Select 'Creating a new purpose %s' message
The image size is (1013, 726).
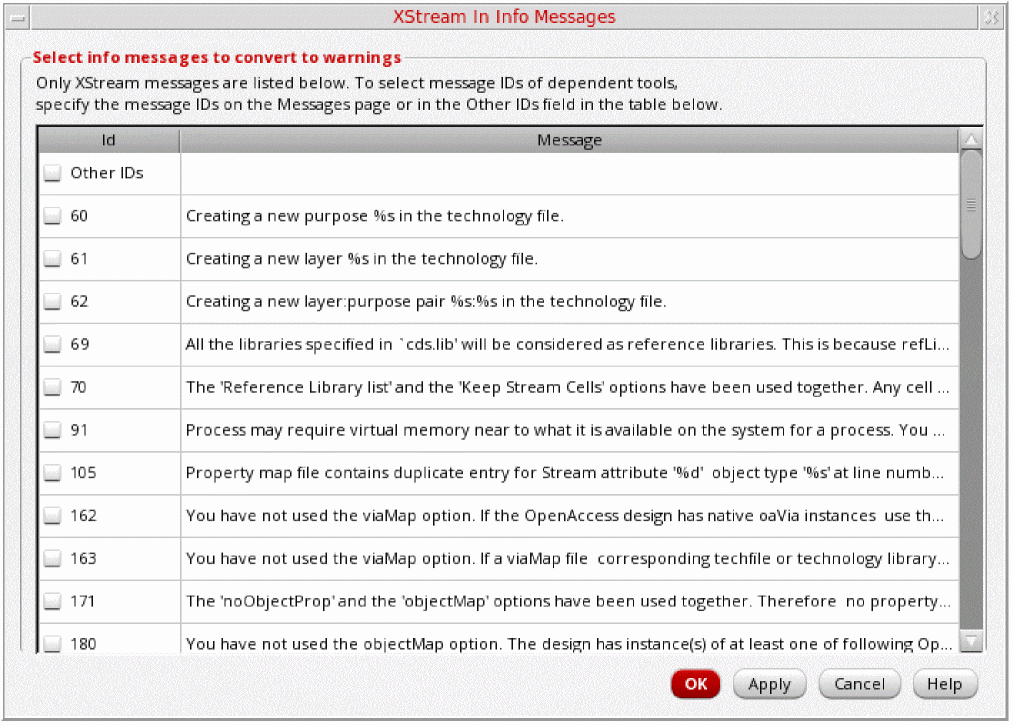(x=375, y=216)
